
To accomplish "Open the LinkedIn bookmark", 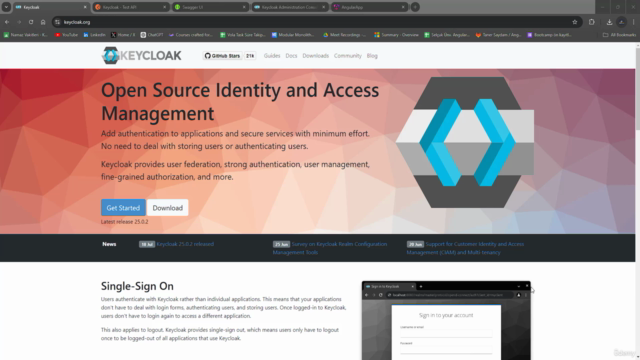I will click(x=94, y=35).
